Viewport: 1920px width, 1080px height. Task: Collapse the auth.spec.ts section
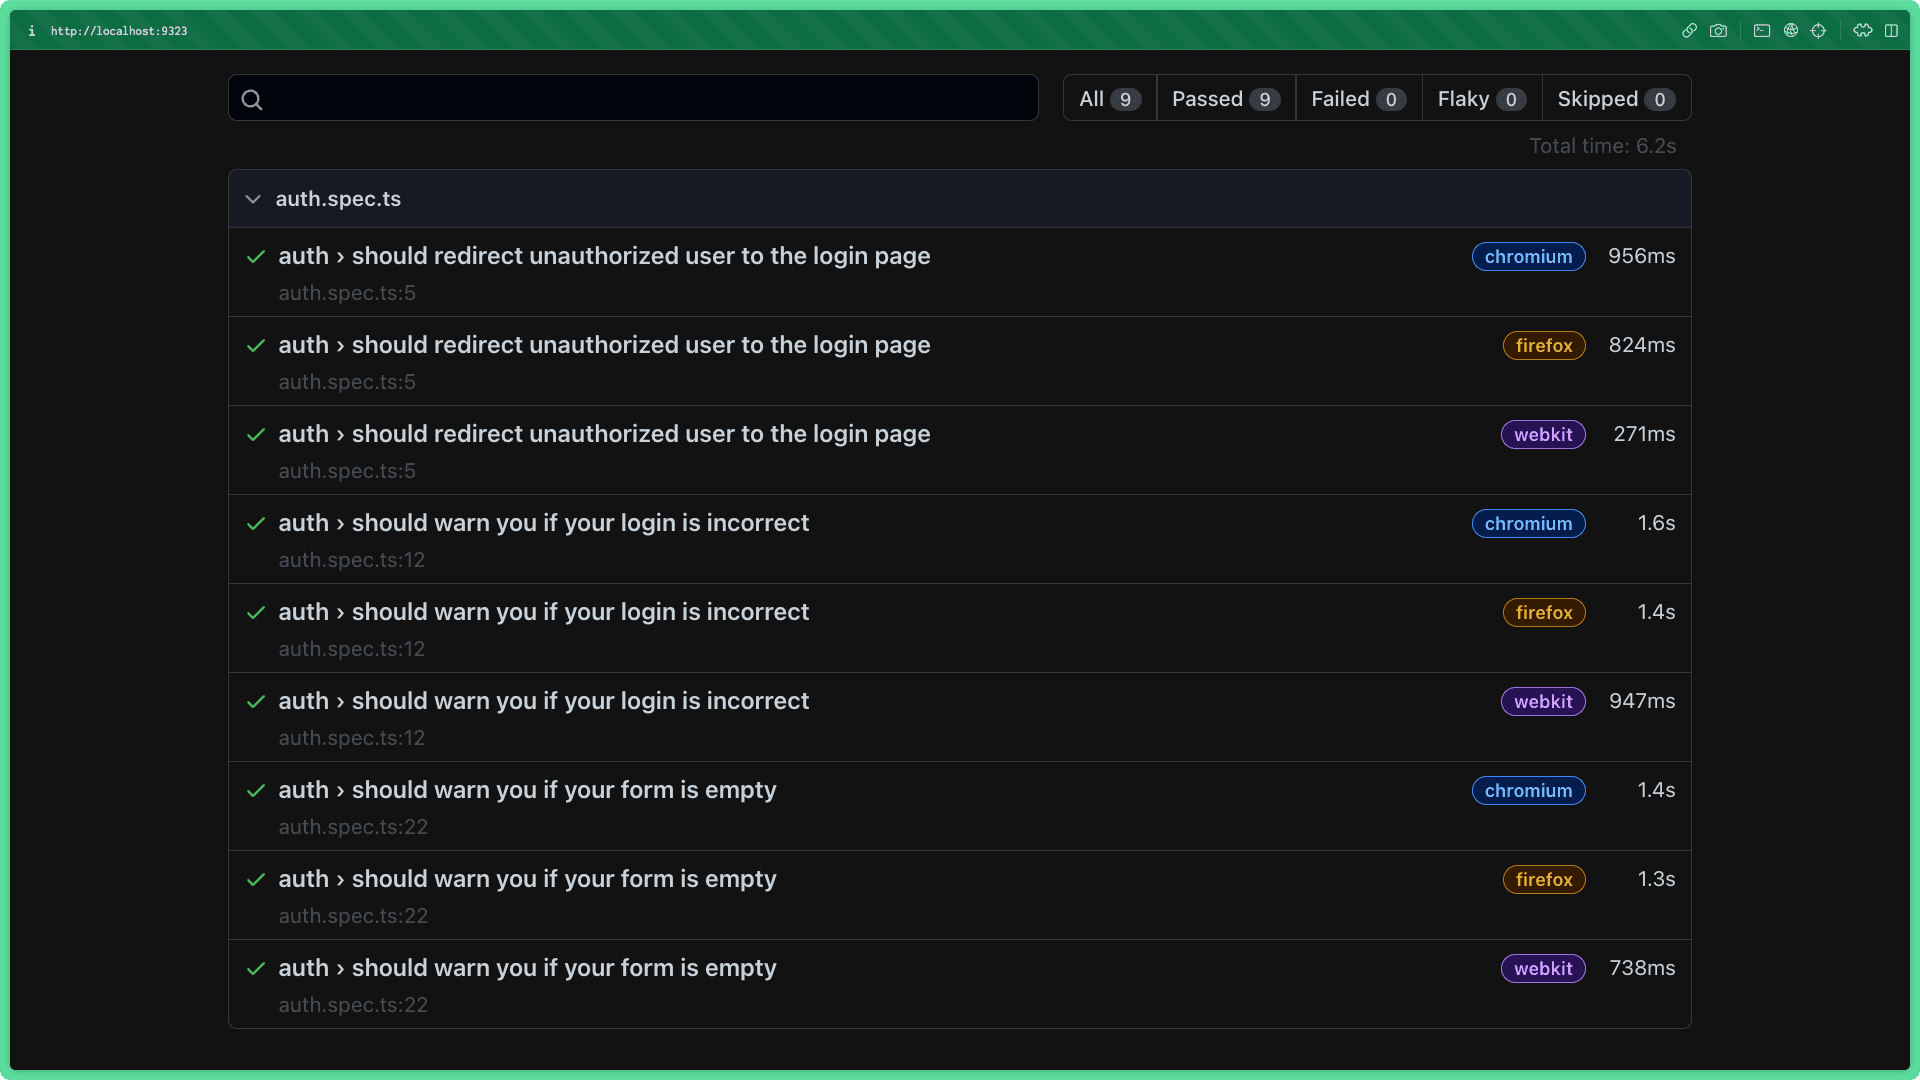[253, 199]
